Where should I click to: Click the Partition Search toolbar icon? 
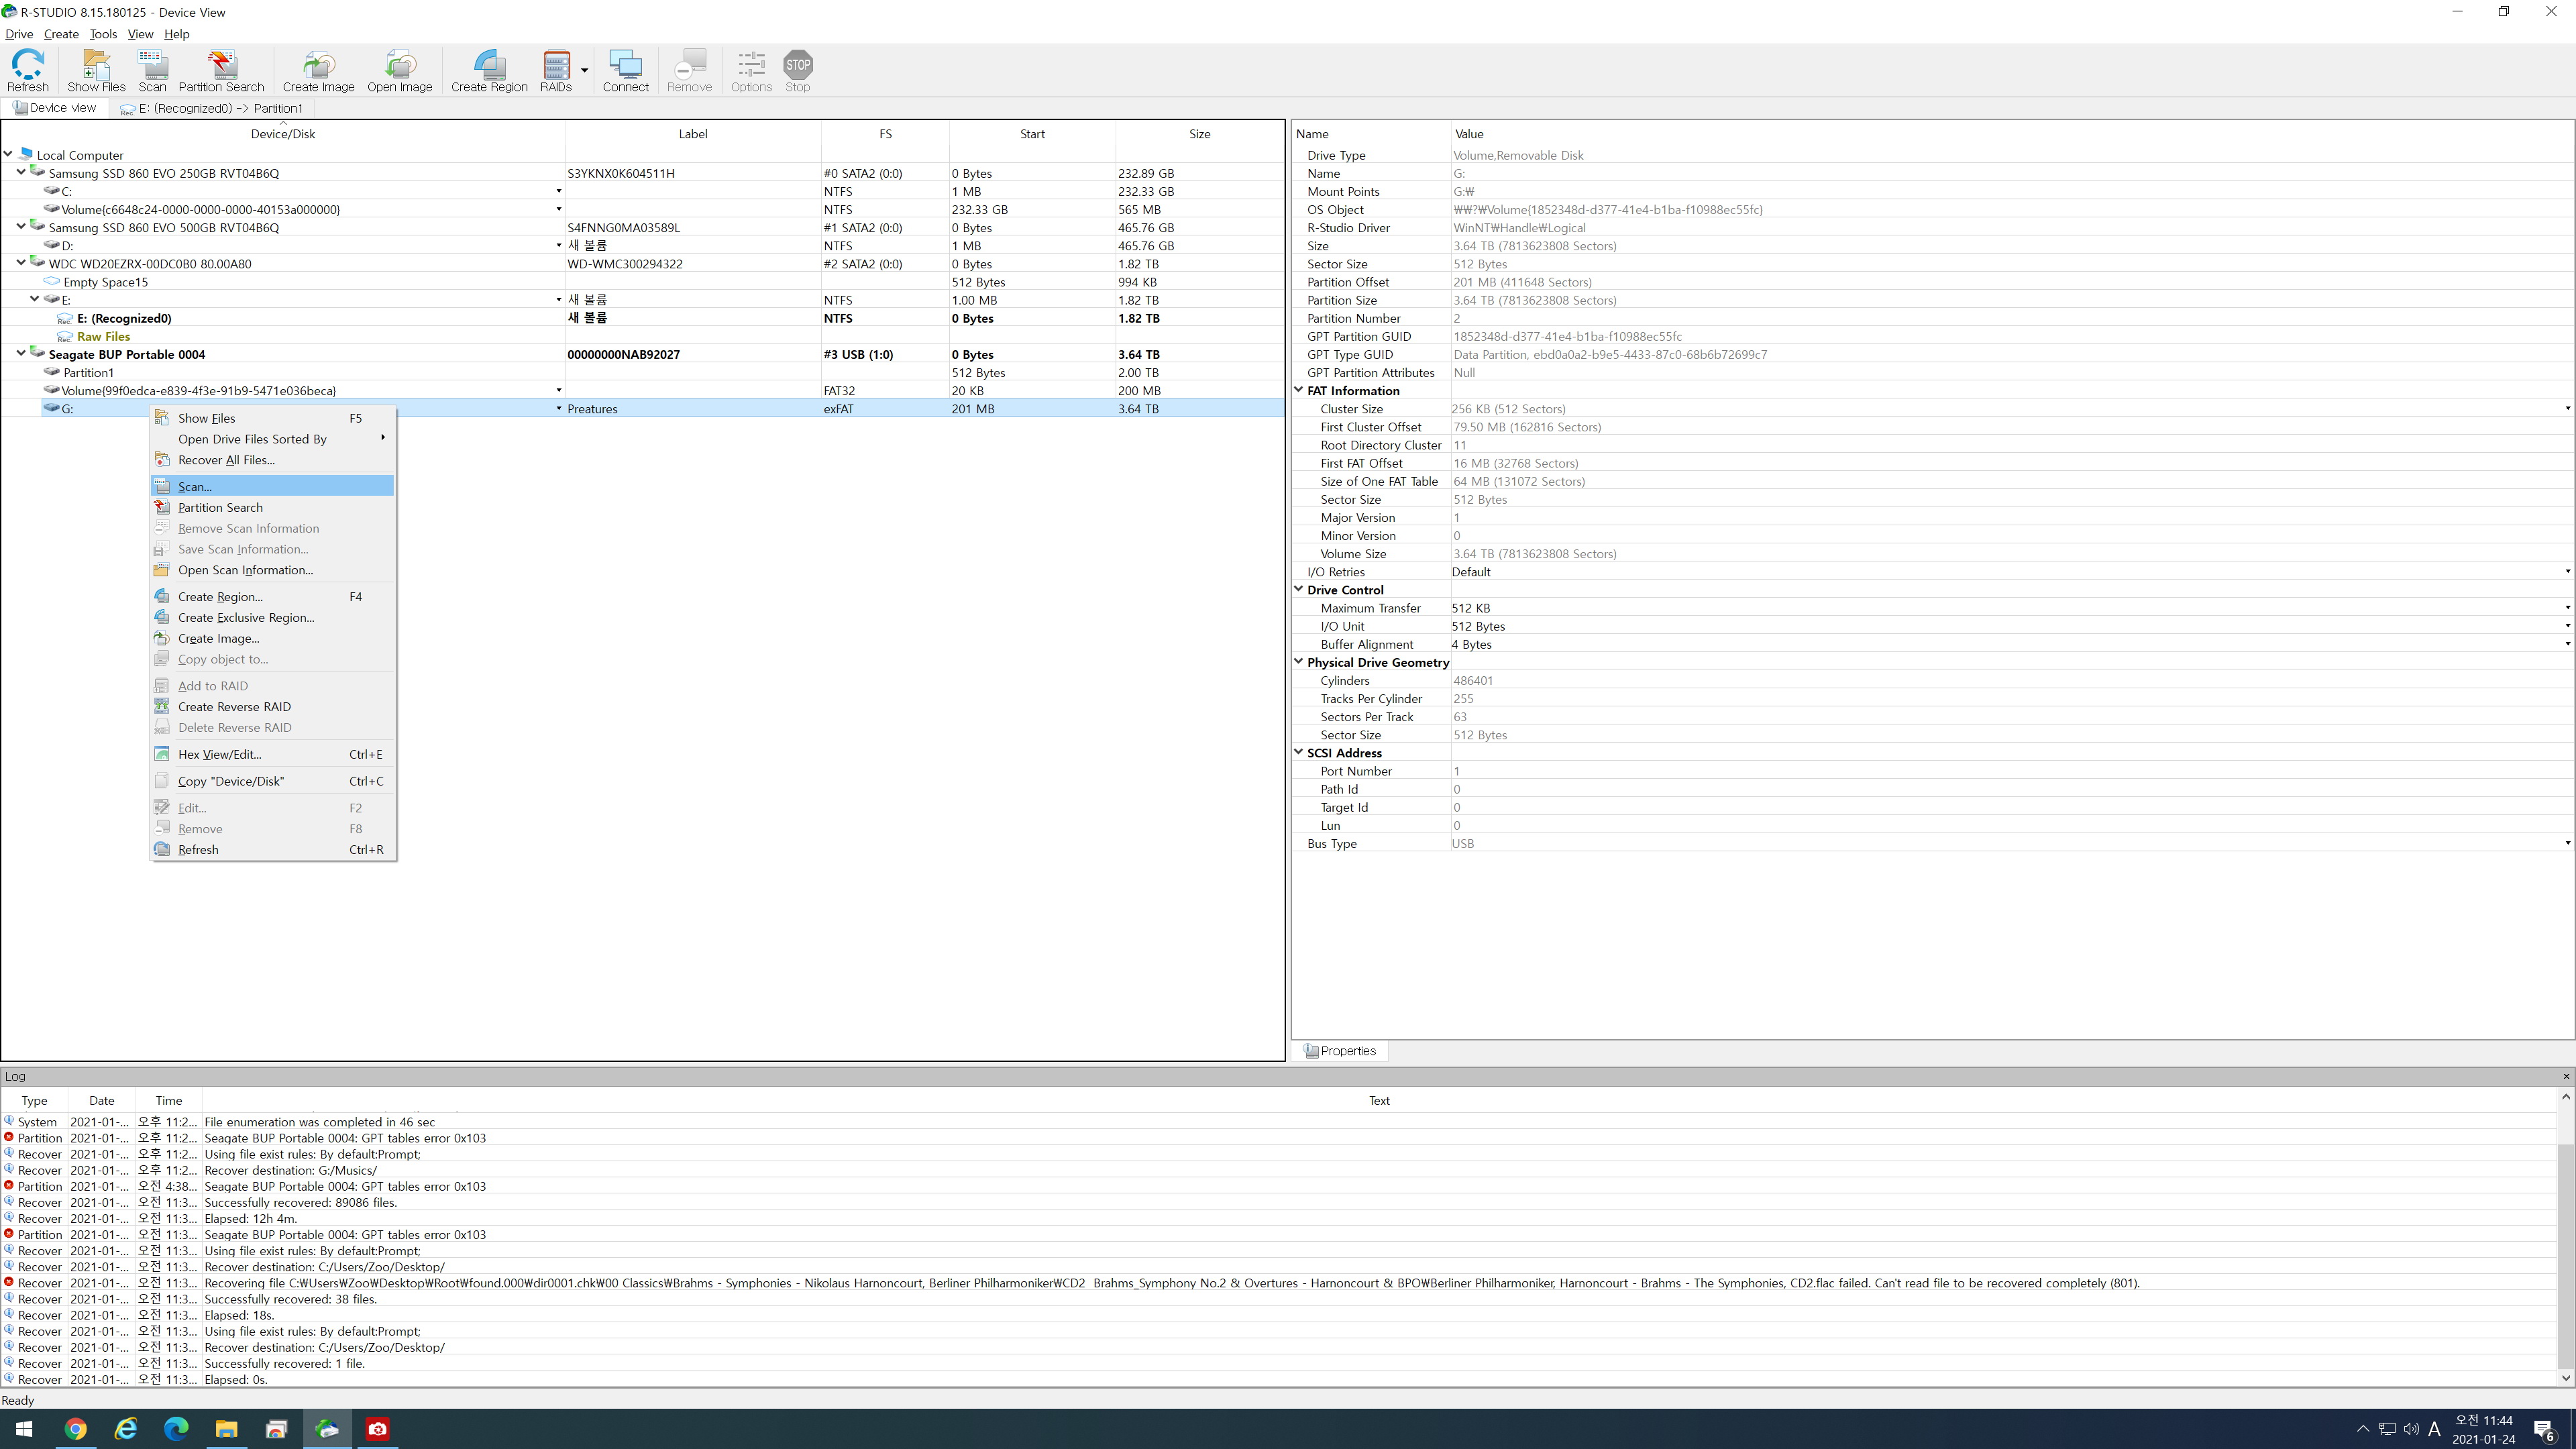221,70
